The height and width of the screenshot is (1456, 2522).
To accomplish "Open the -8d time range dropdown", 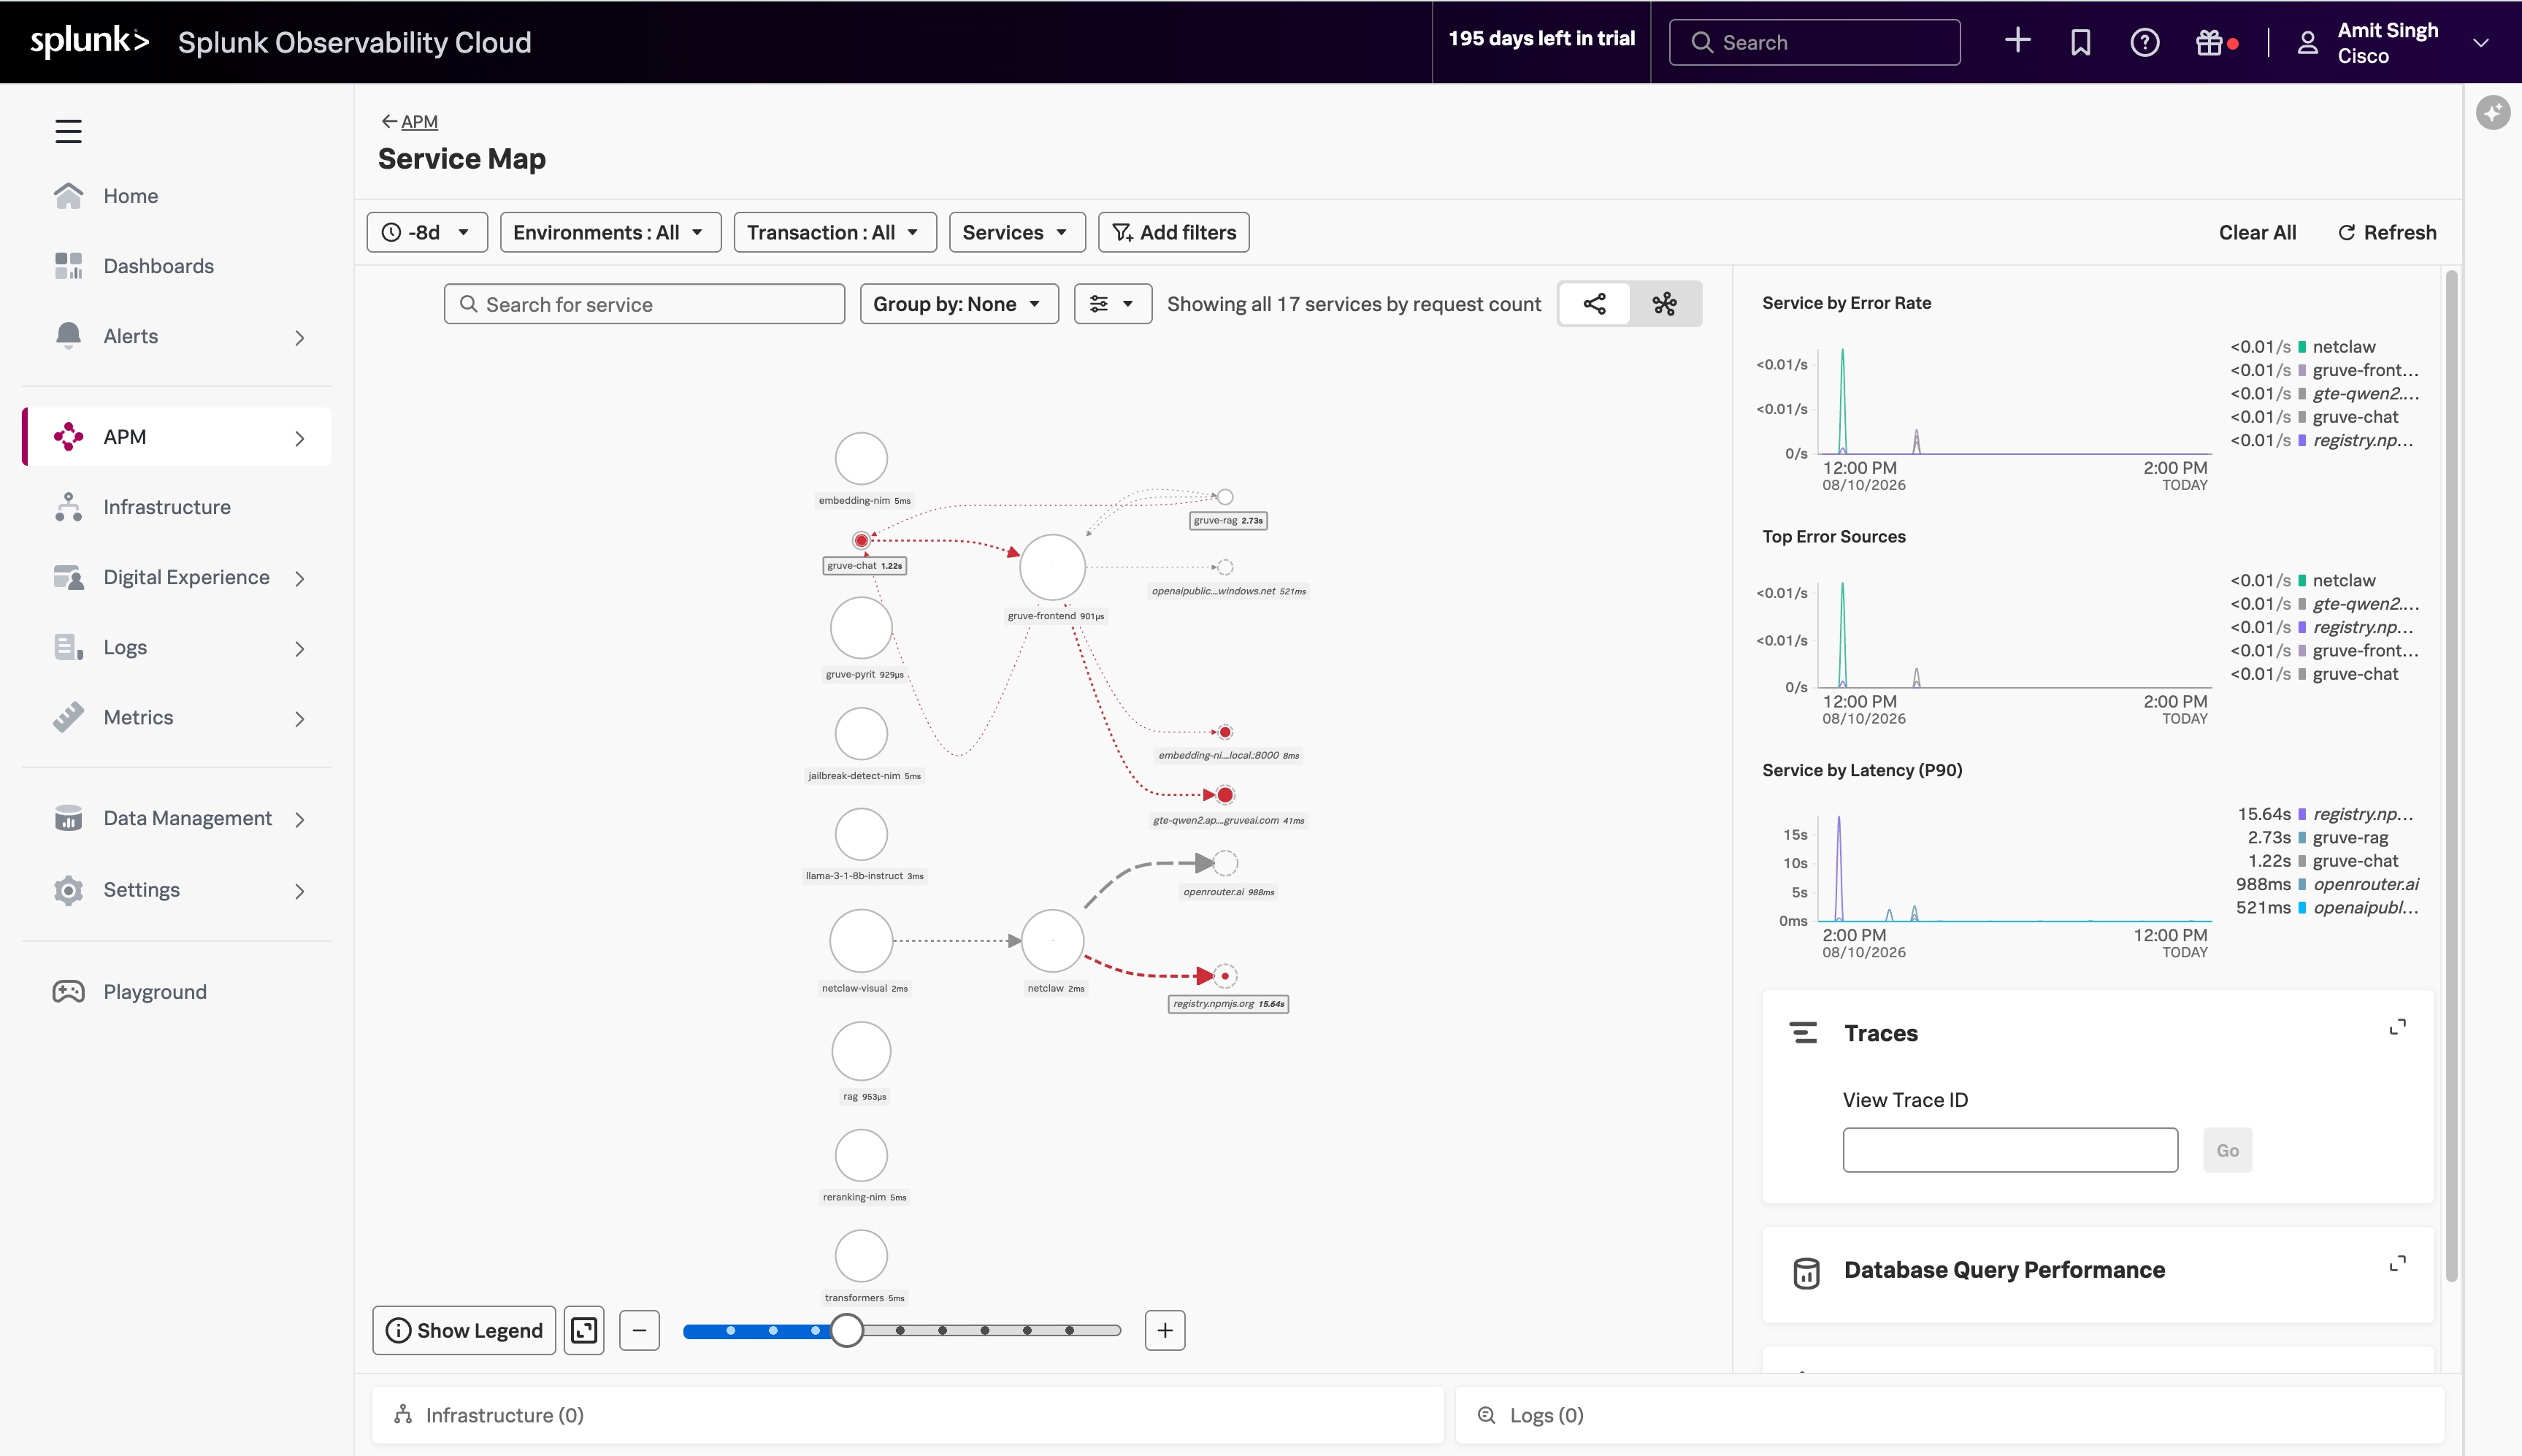I will (x=427, y=232).
